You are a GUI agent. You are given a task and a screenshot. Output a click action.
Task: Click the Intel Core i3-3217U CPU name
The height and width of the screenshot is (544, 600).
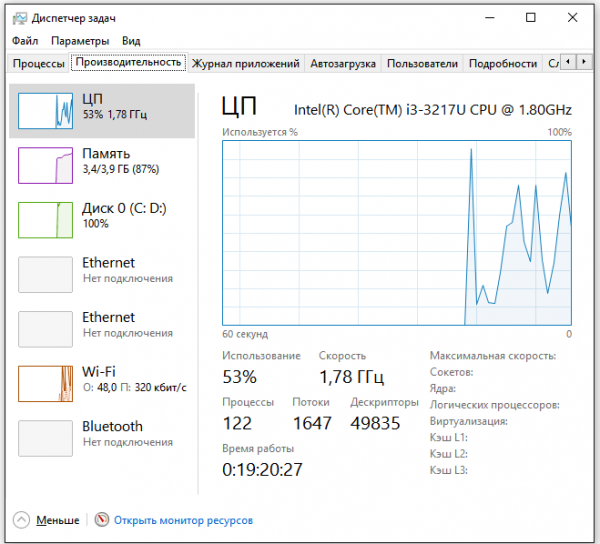[433, 110]
